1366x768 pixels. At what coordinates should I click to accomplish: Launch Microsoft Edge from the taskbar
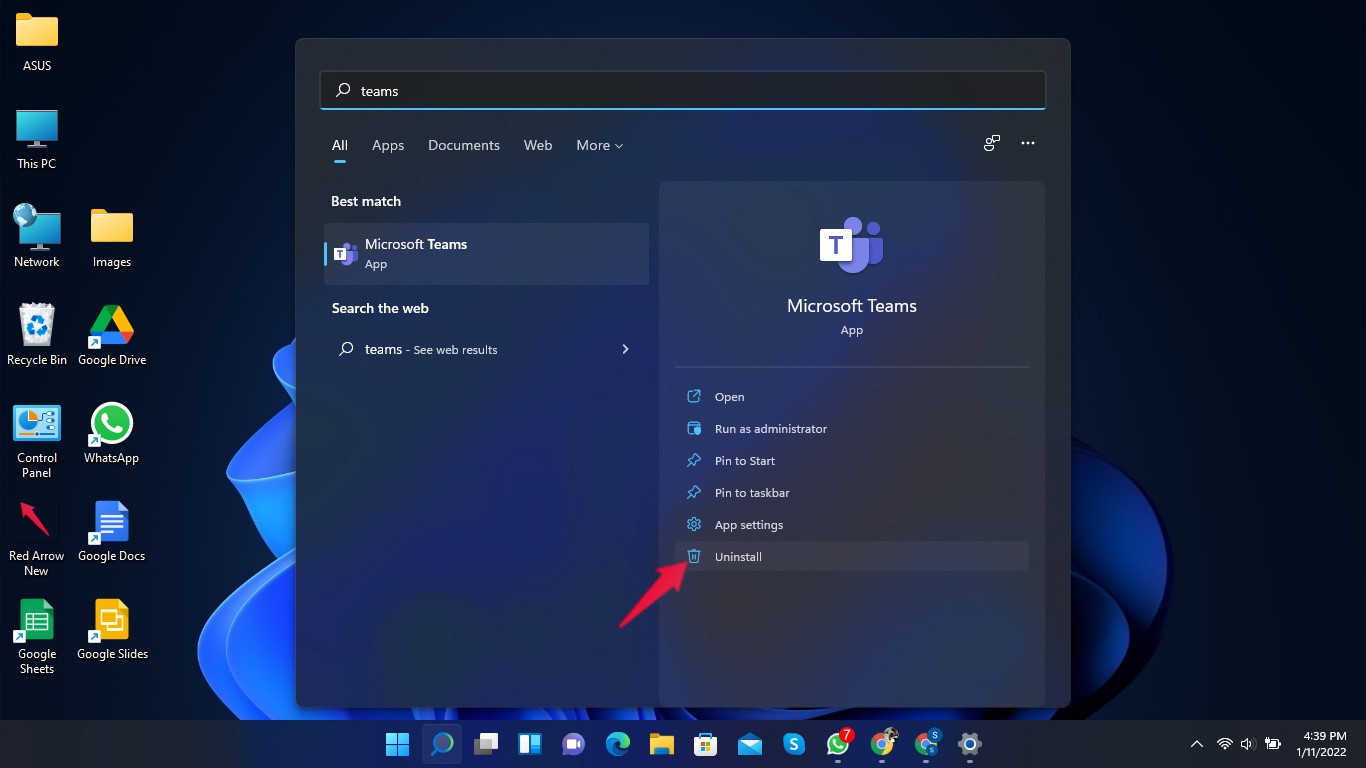click(618, 744)
